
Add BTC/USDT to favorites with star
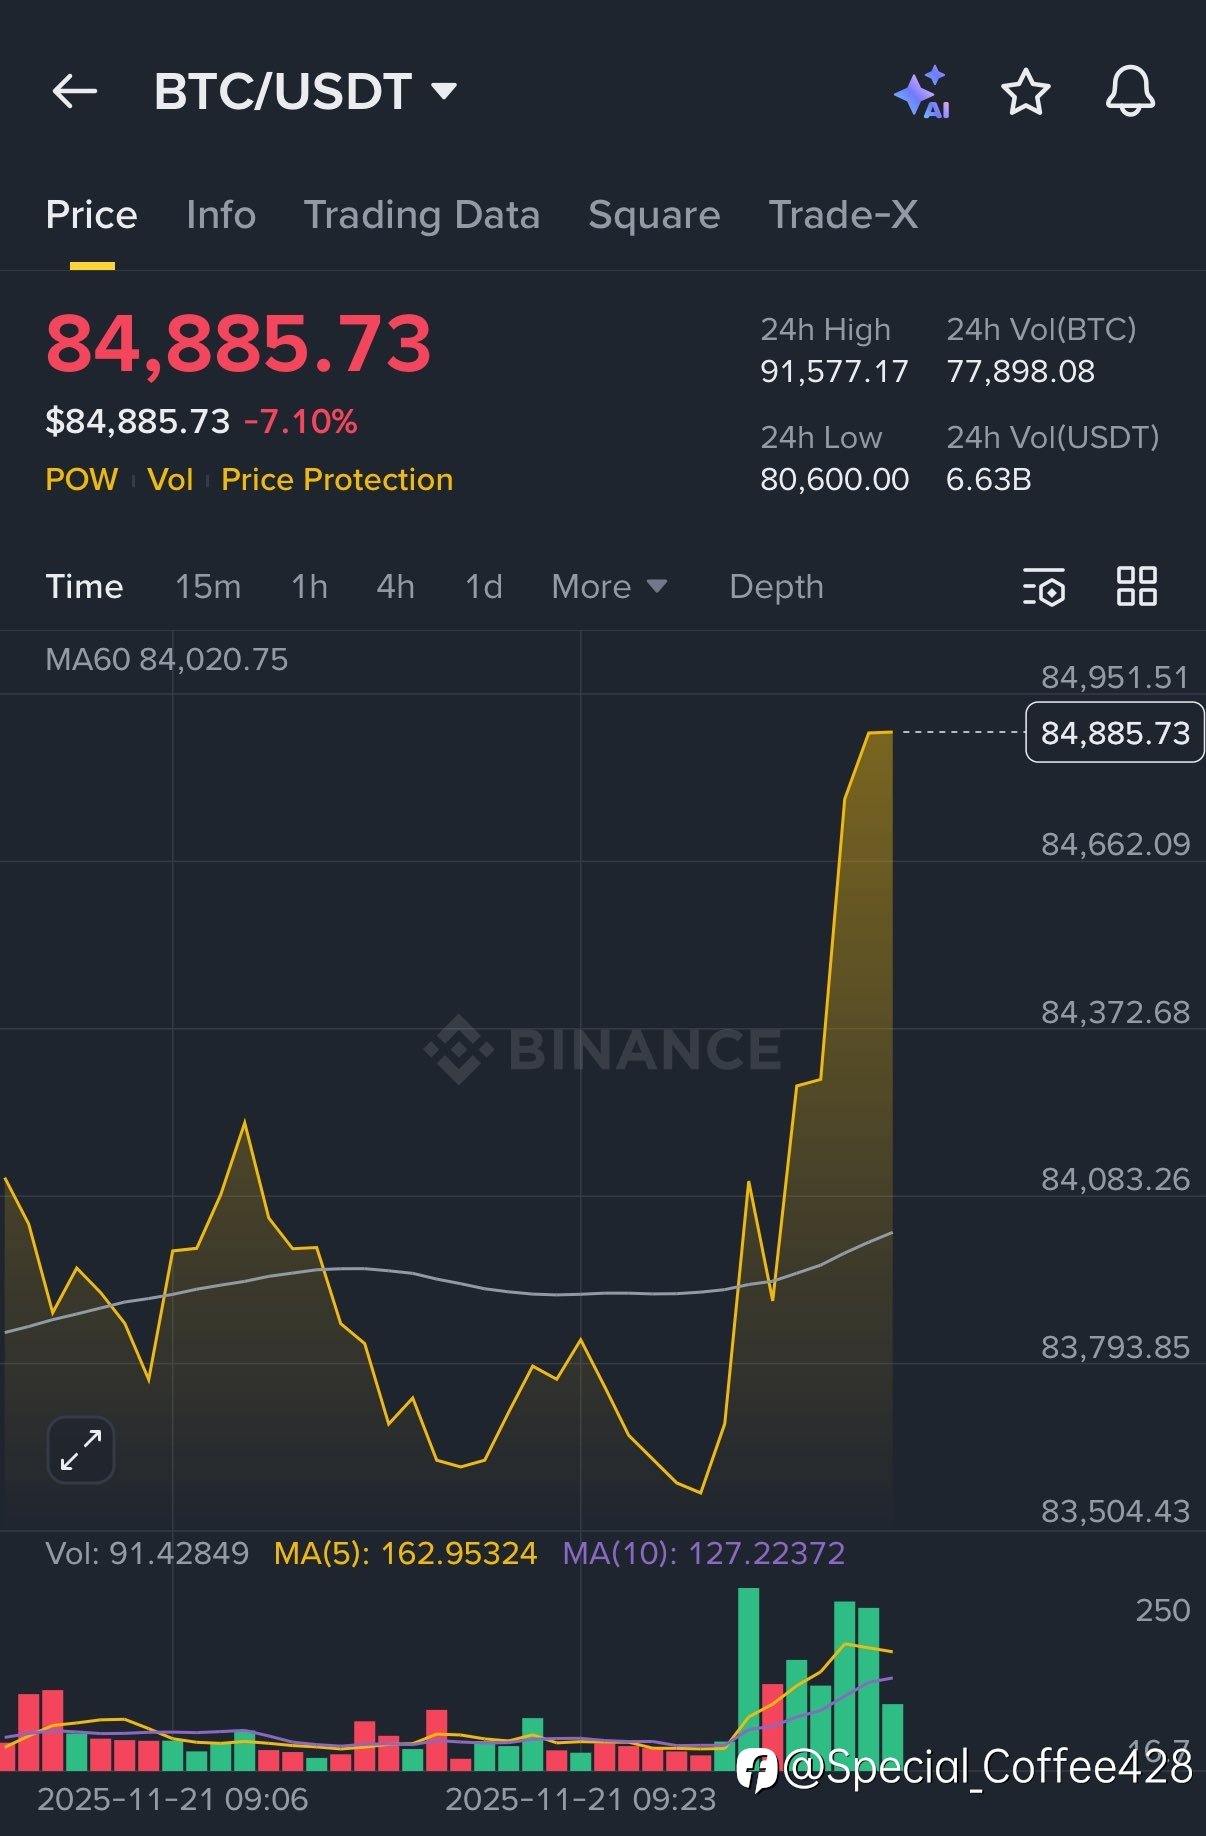pyautogui.click(x=1025, y=92)
